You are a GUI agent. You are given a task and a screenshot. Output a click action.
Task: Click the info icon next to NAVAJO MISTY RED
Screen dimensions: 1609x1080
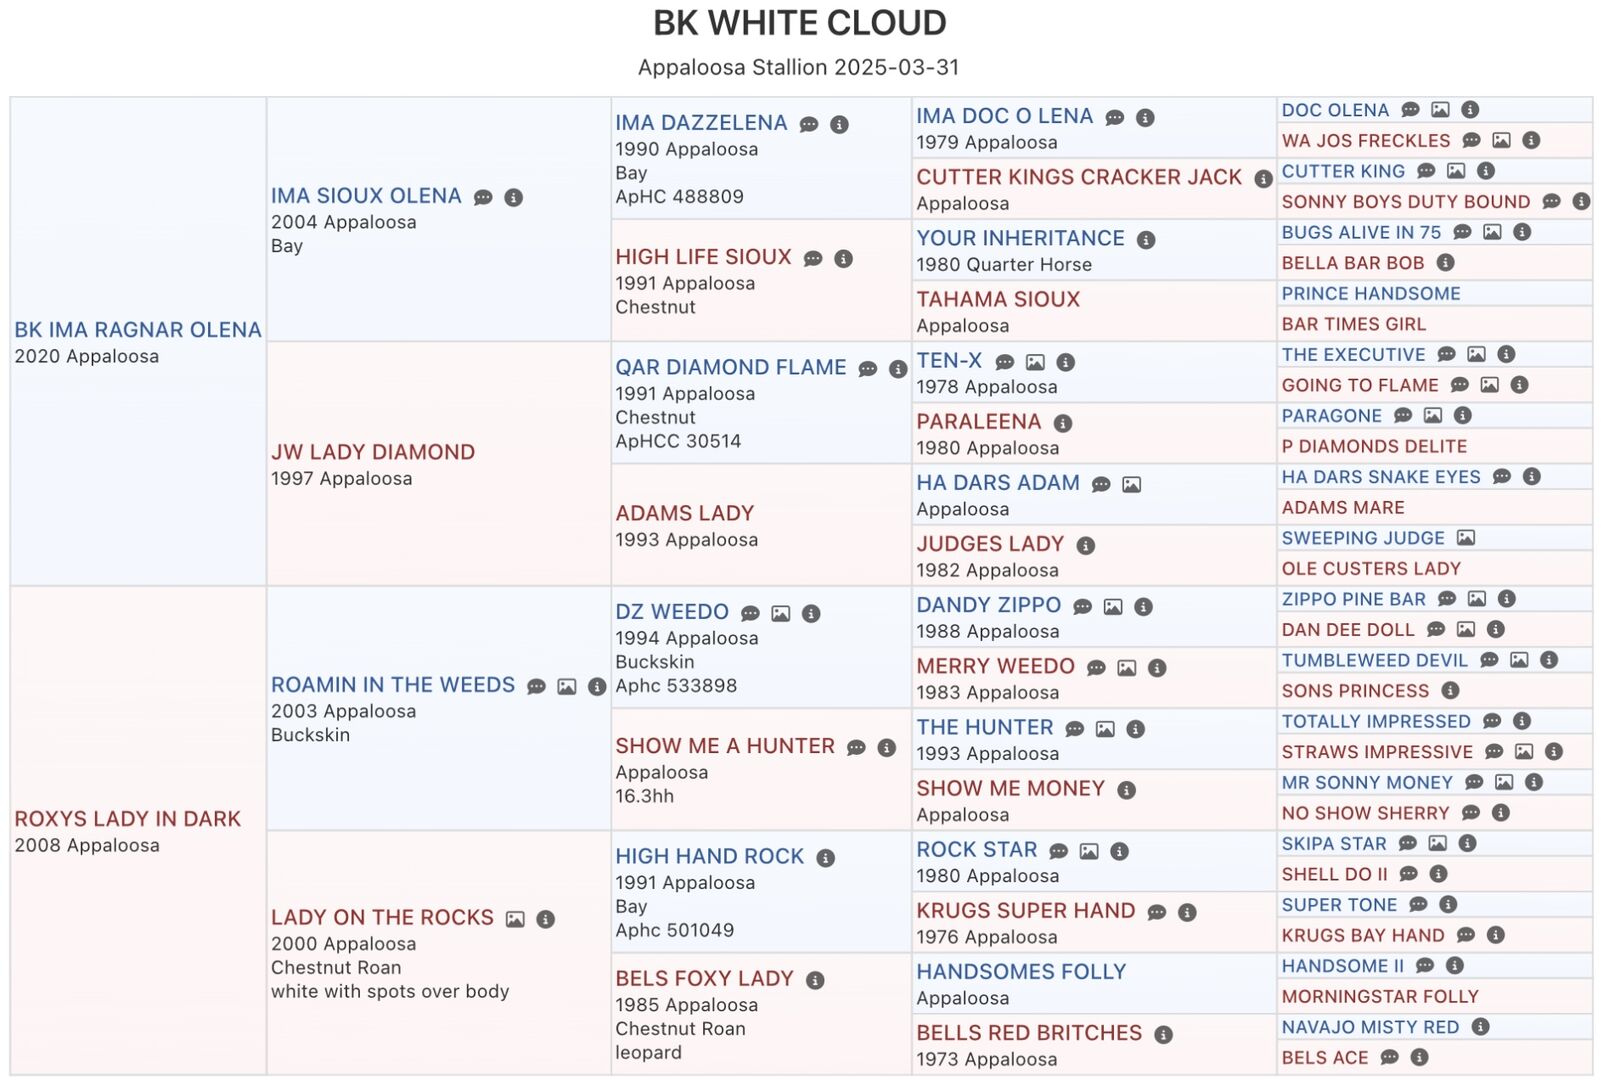(x=1481, y=1027)
